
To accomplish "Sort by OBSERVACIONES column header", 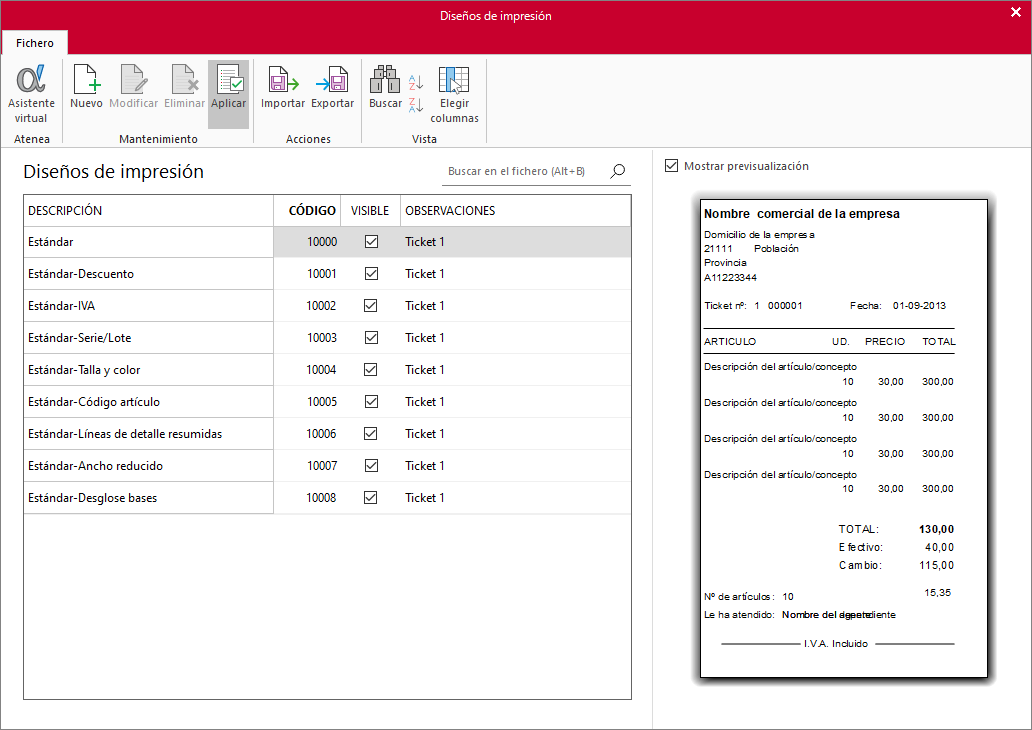I will (x=515, y=211).
